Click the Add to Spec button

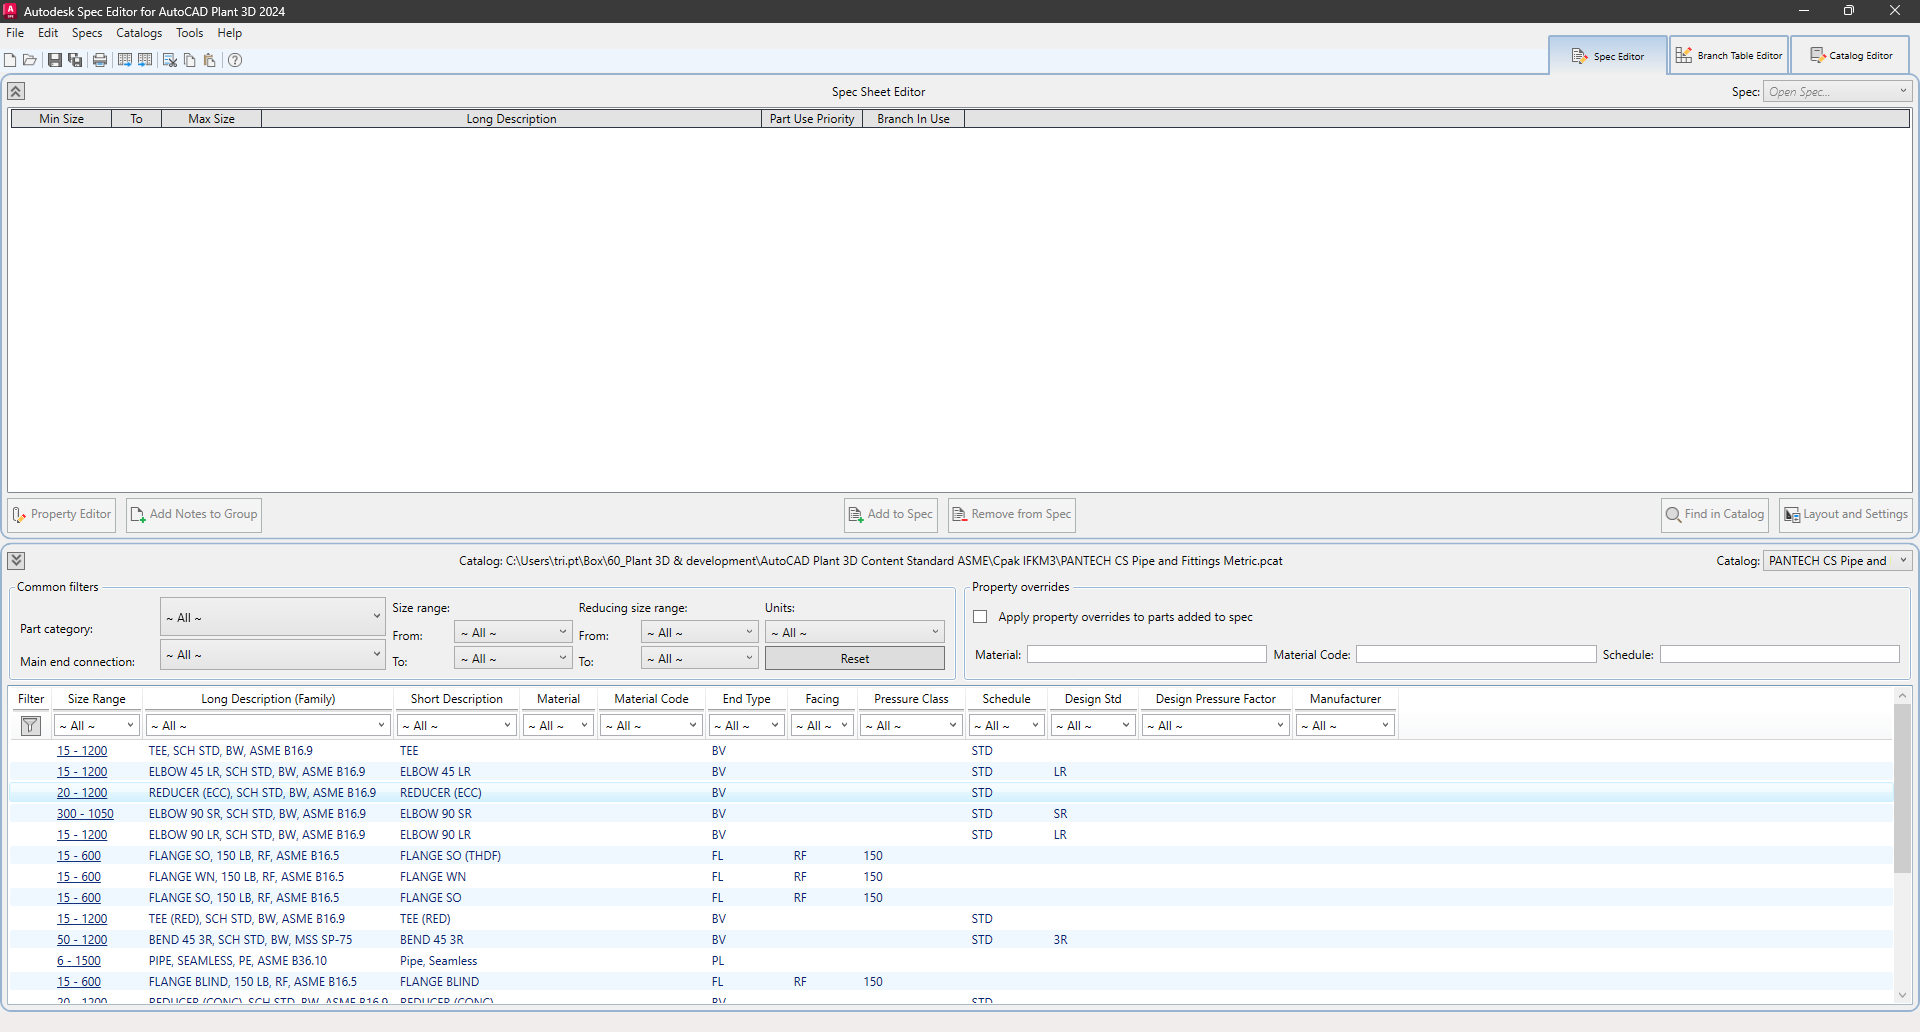(x=891, y=515)
